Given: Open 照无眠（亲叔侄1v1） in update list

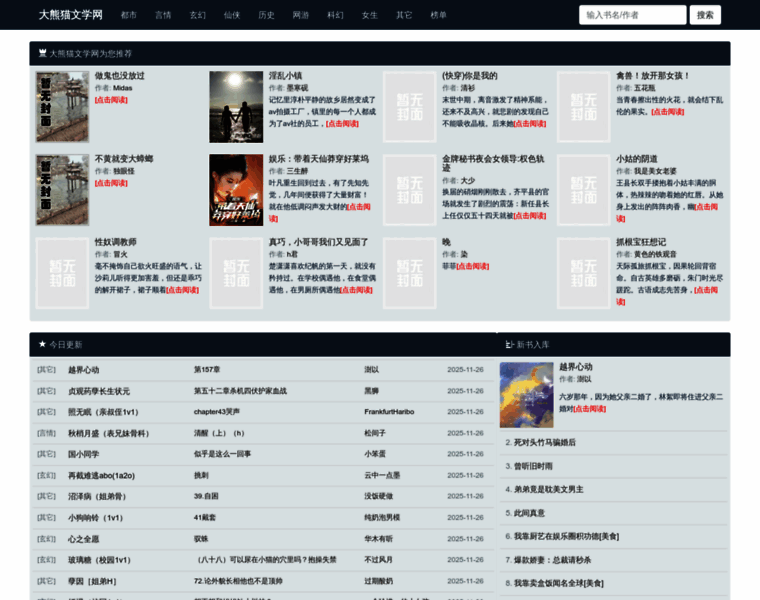Looking at the screenshot, I should (x=103, y=412).
